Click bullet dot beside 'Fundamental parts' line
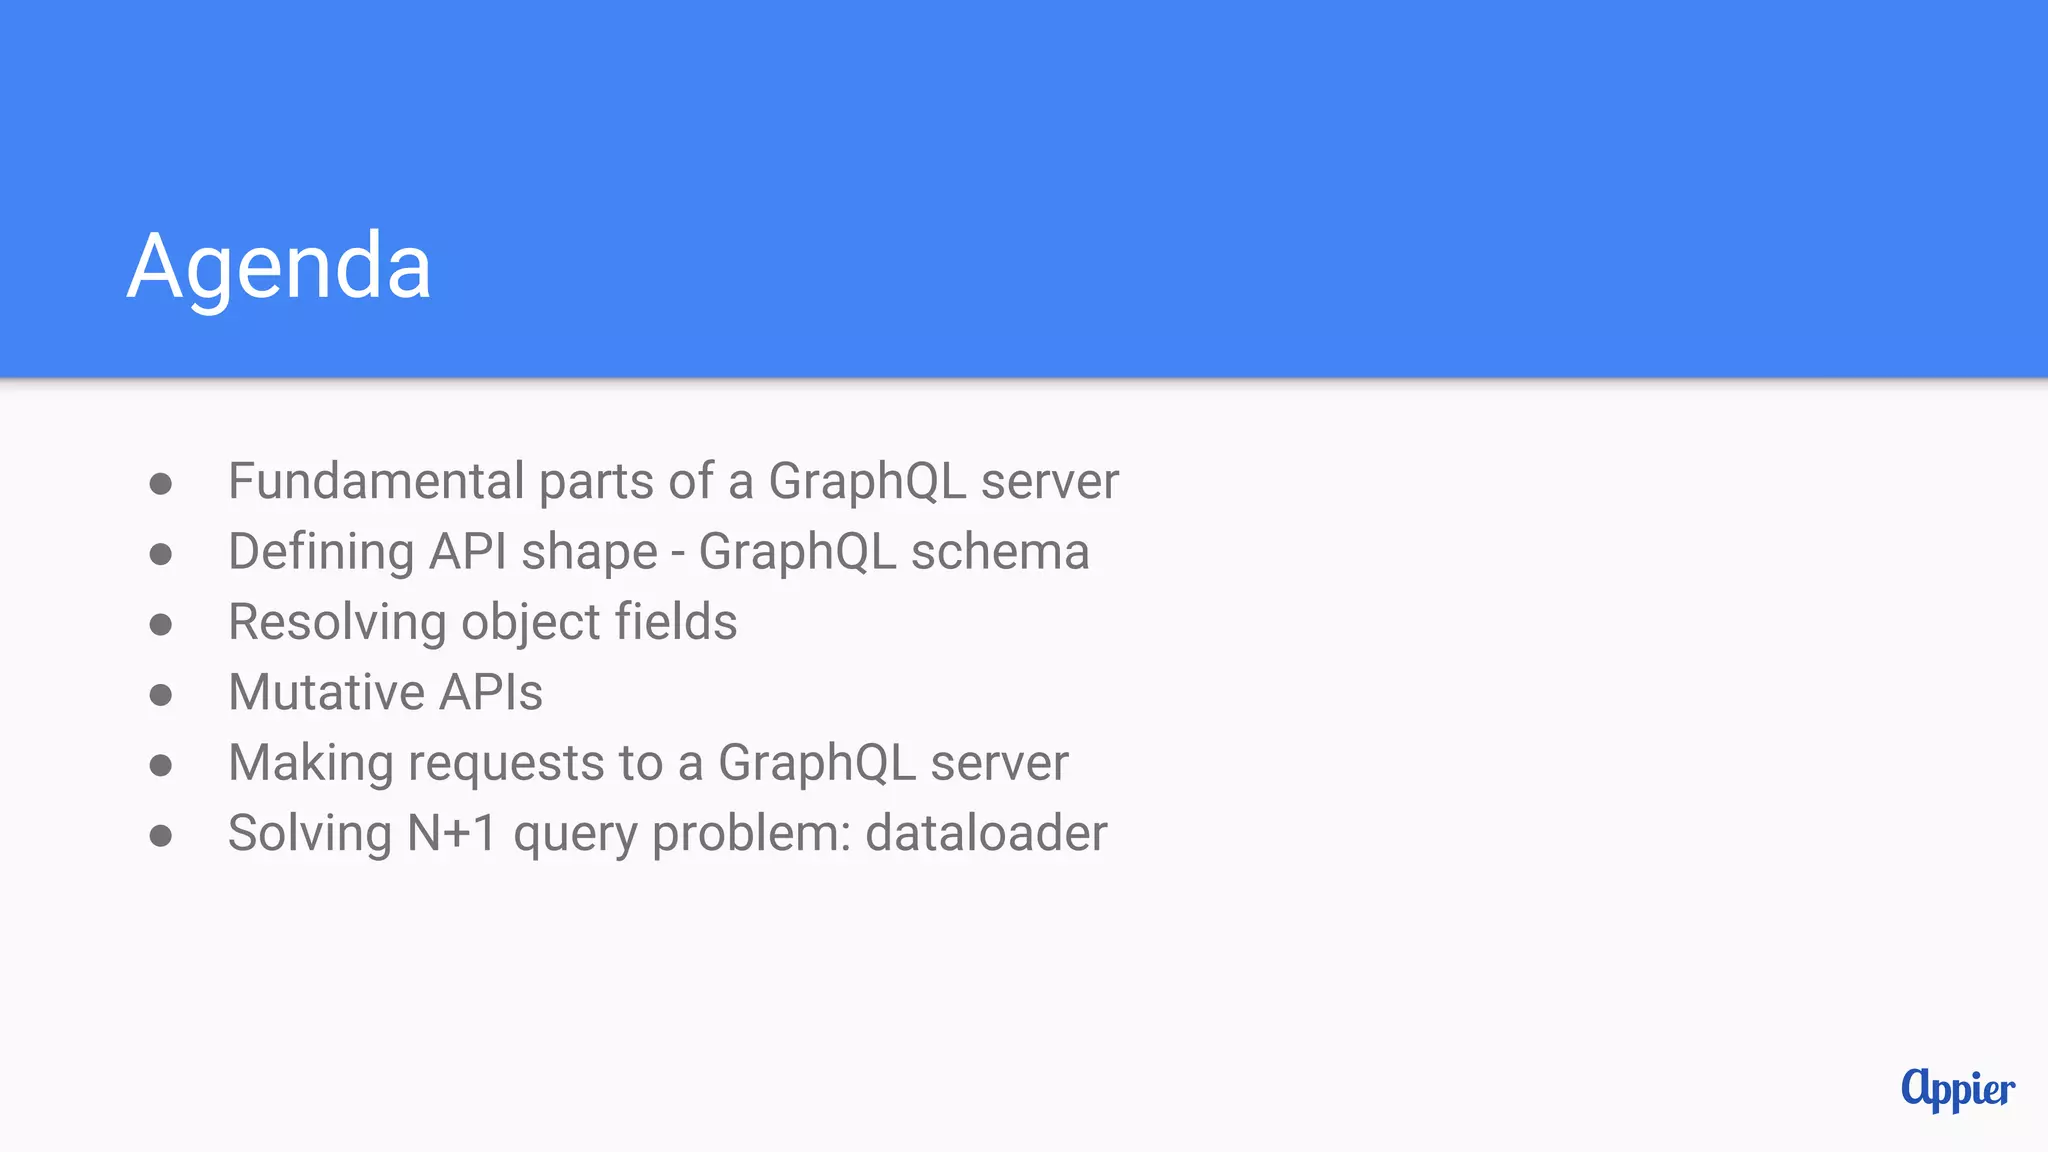 [x=160, y=485]
